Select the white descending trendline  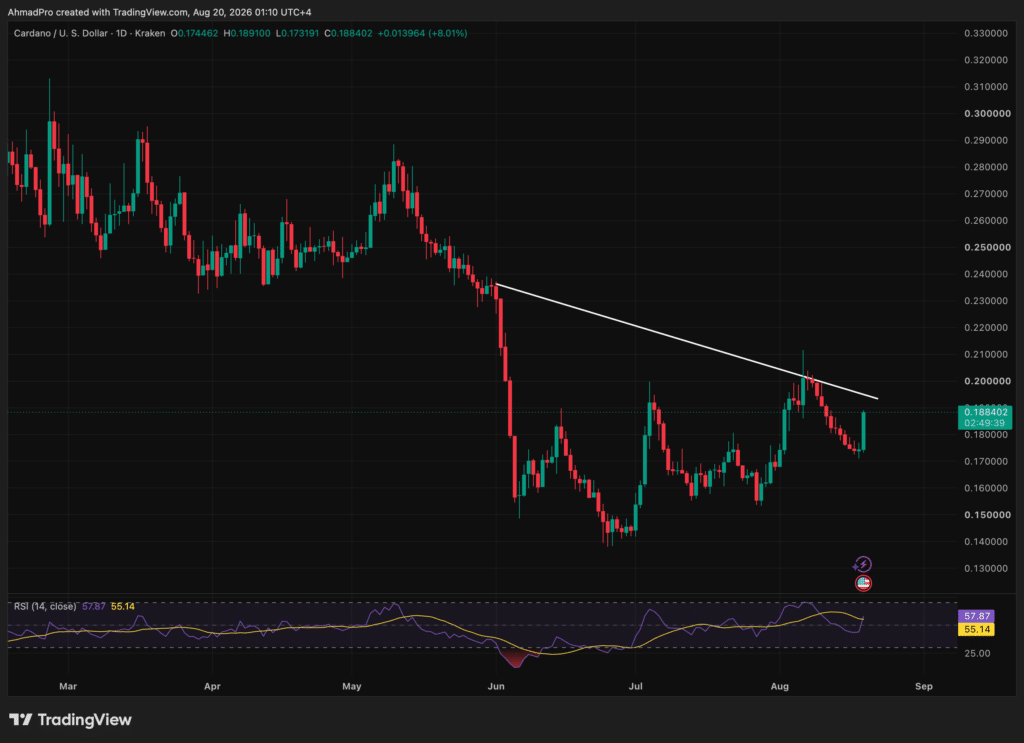686,341
